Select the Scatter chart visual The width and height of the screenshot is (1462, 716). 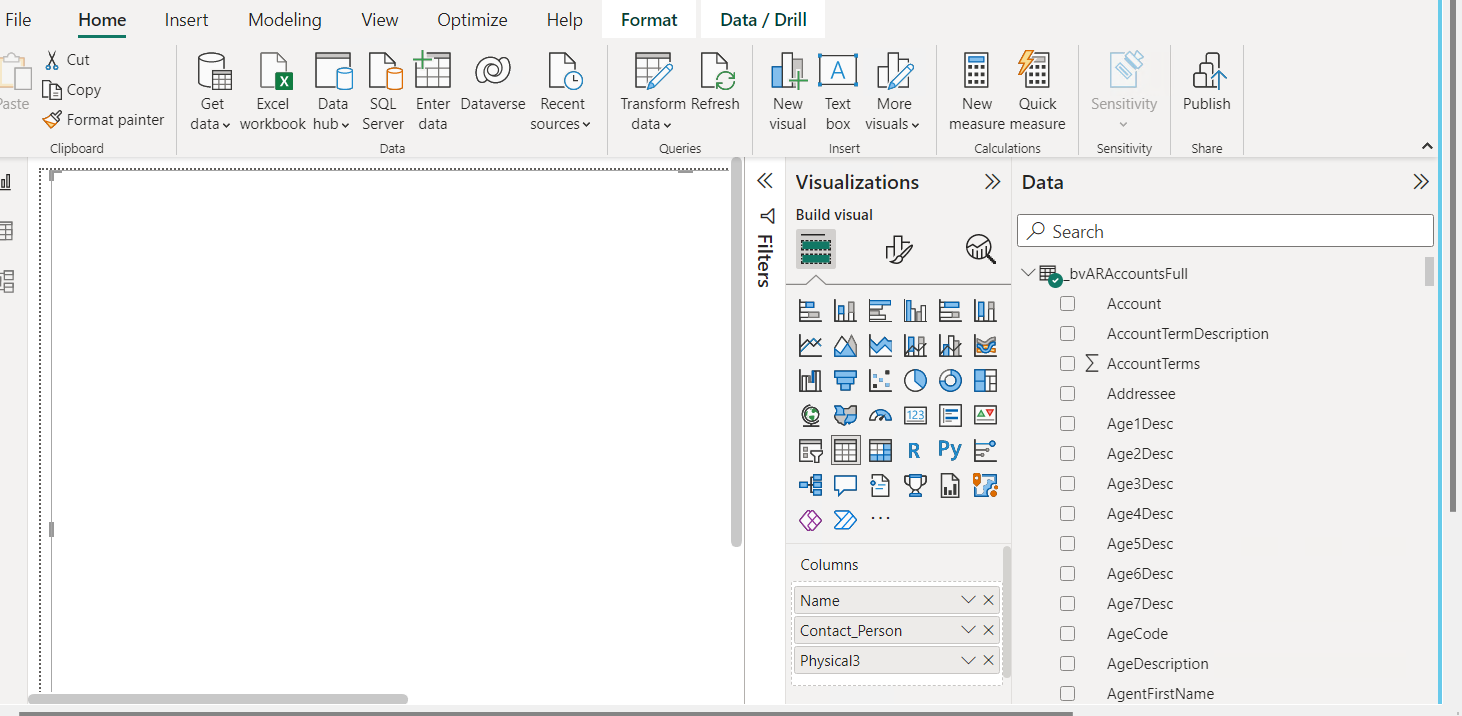coord(880,381)
